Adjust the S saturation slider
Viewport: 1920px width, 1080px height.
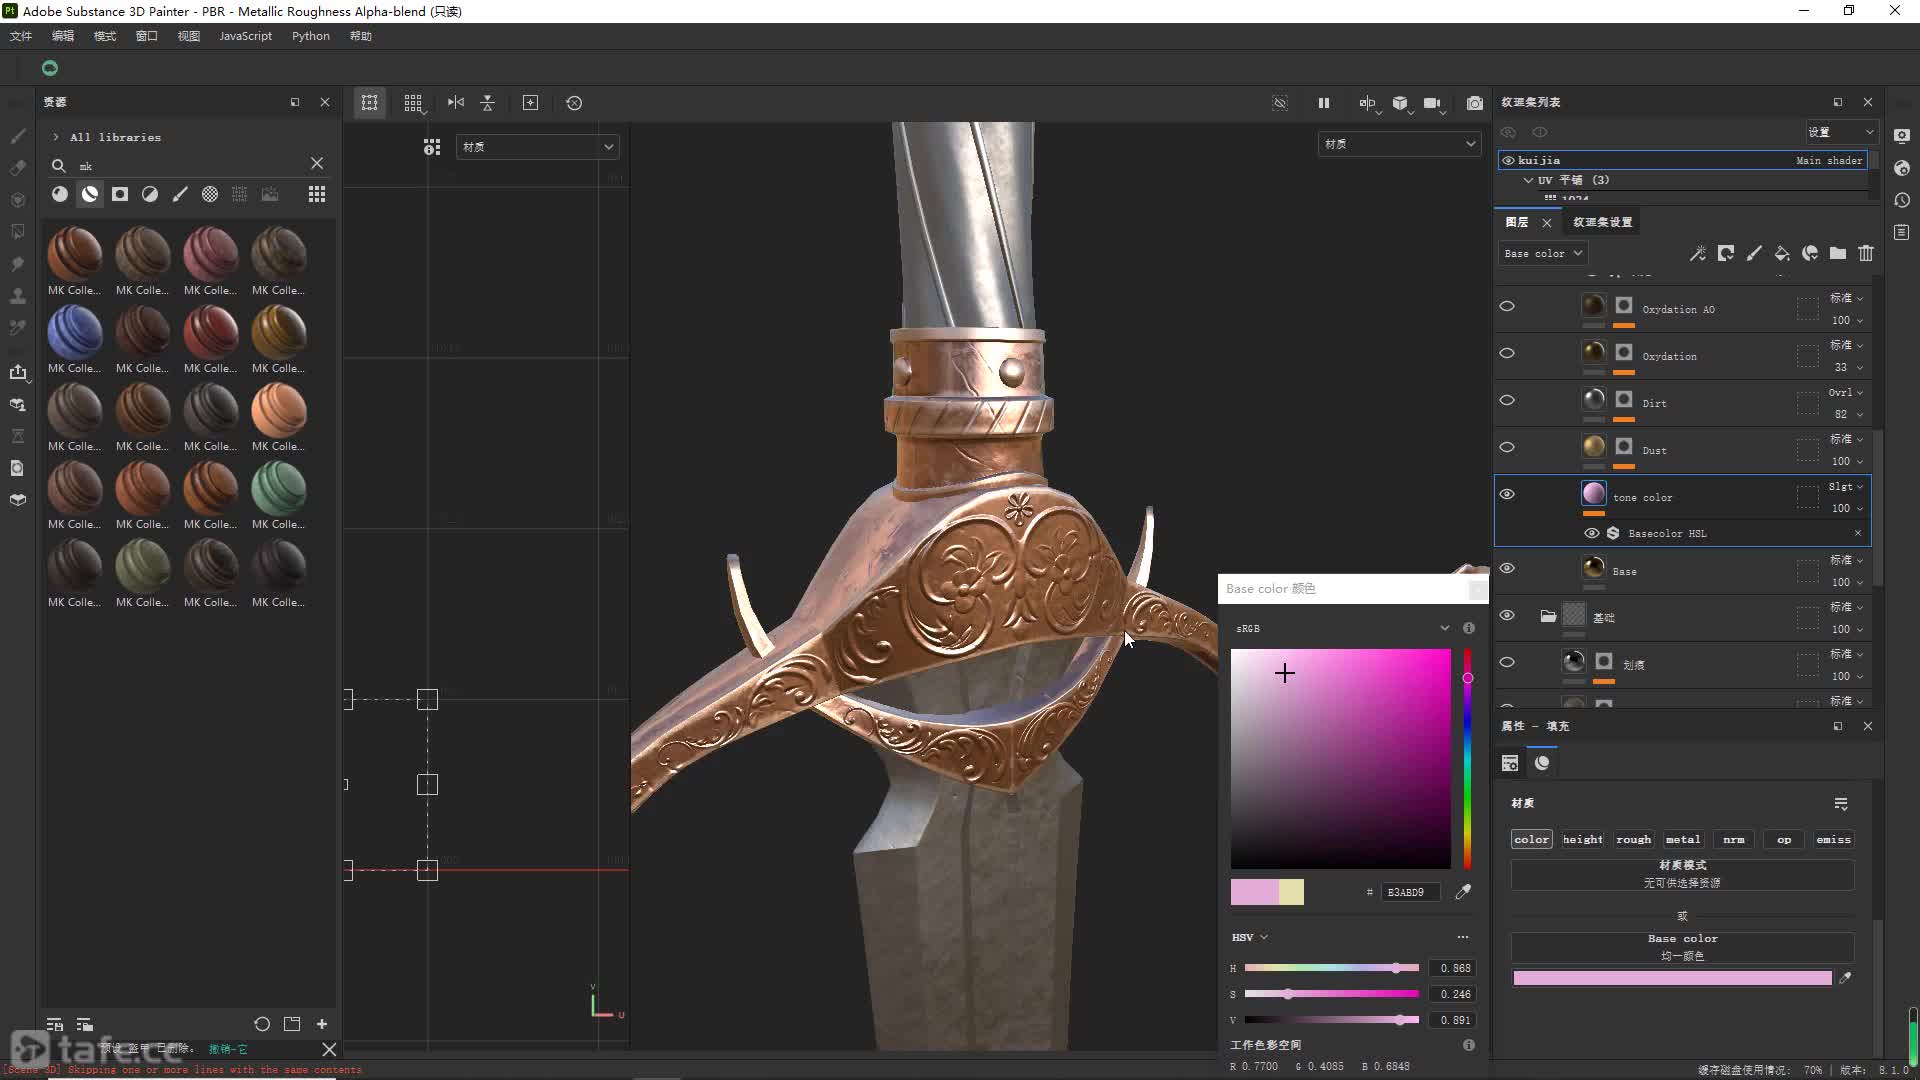[1331, 994]
